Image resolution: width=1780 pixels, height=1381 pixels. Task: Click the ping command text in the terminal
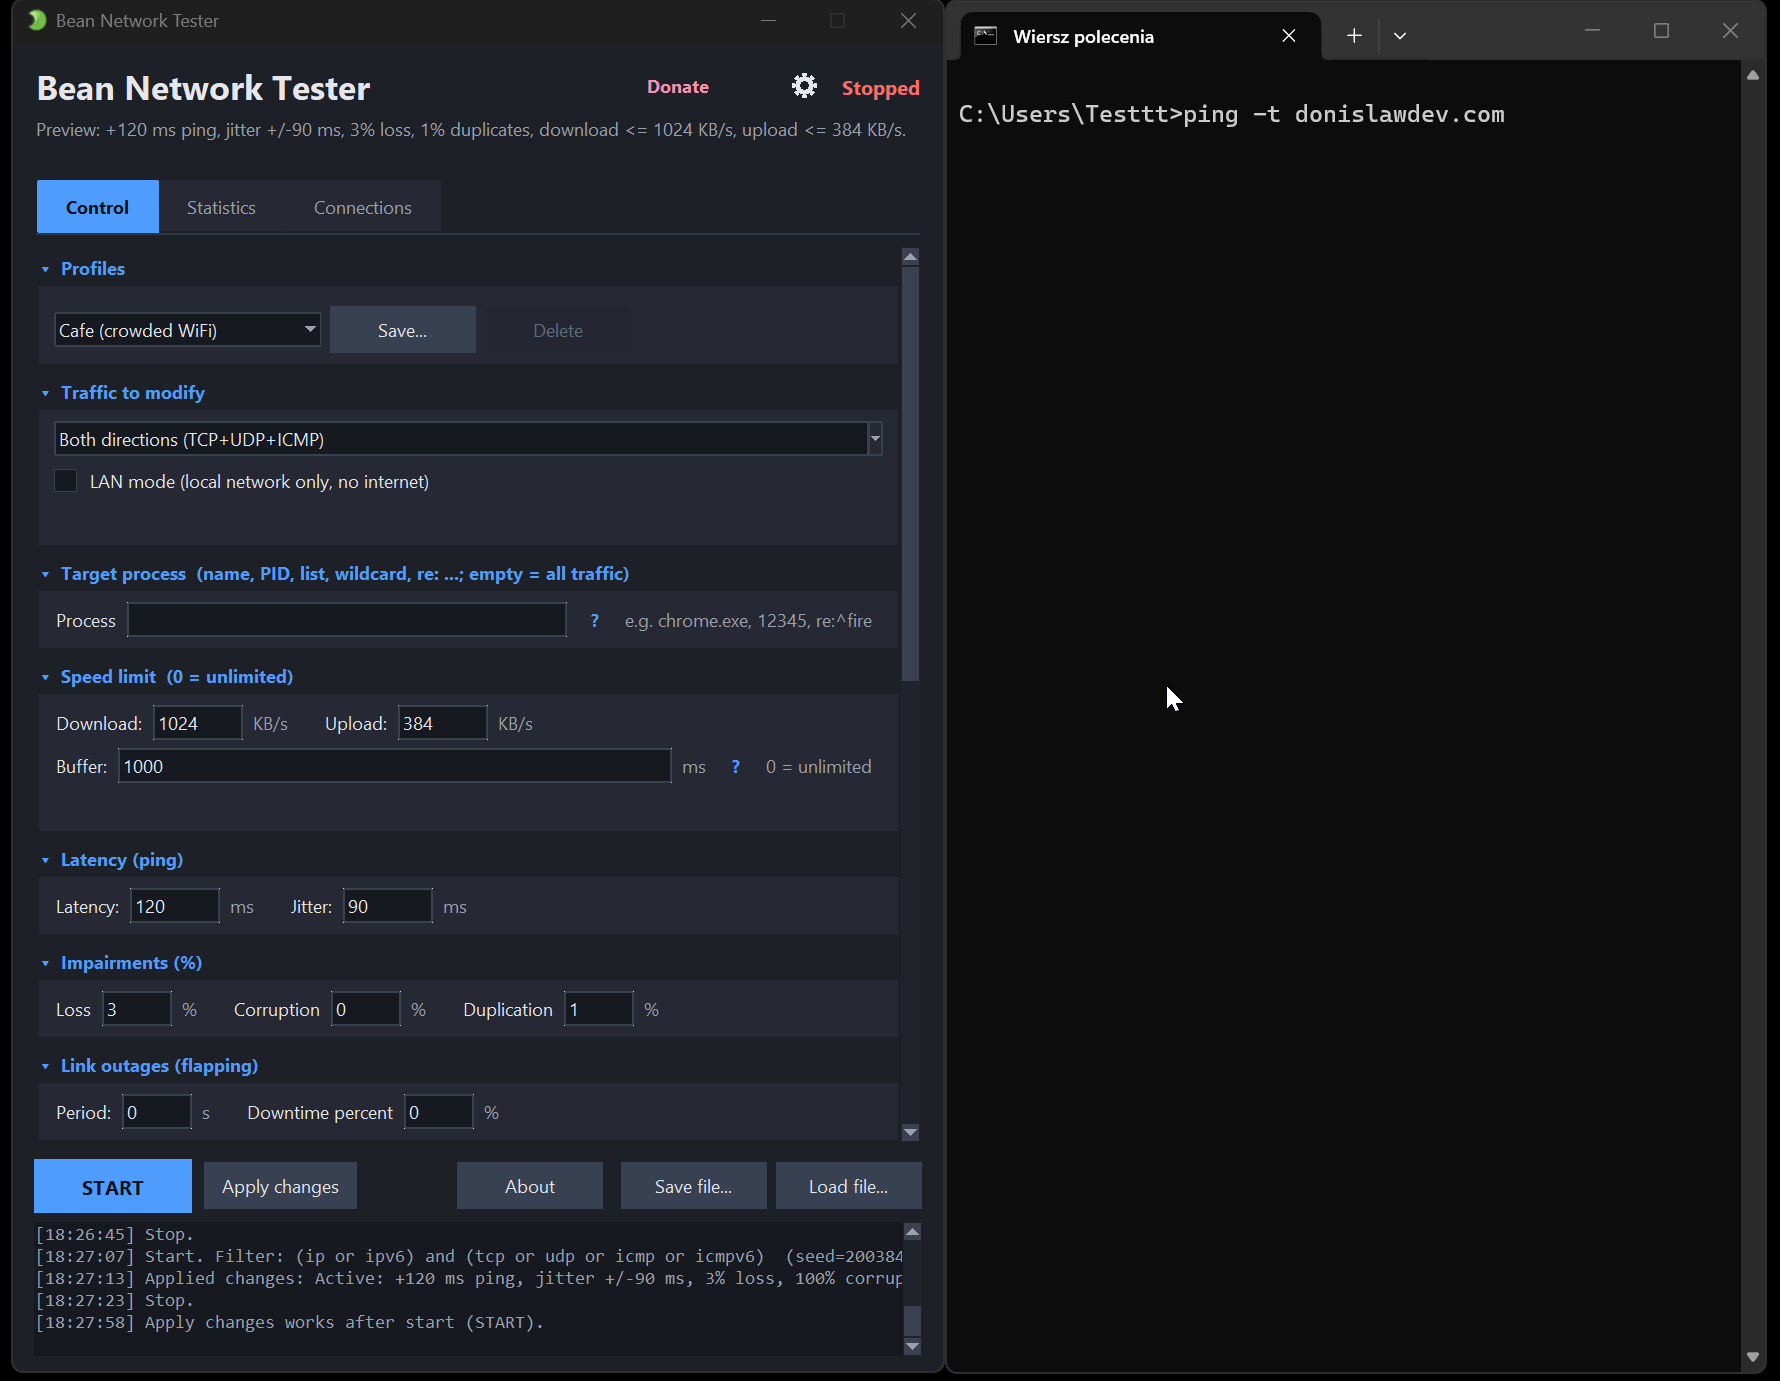coord(1343,114)
